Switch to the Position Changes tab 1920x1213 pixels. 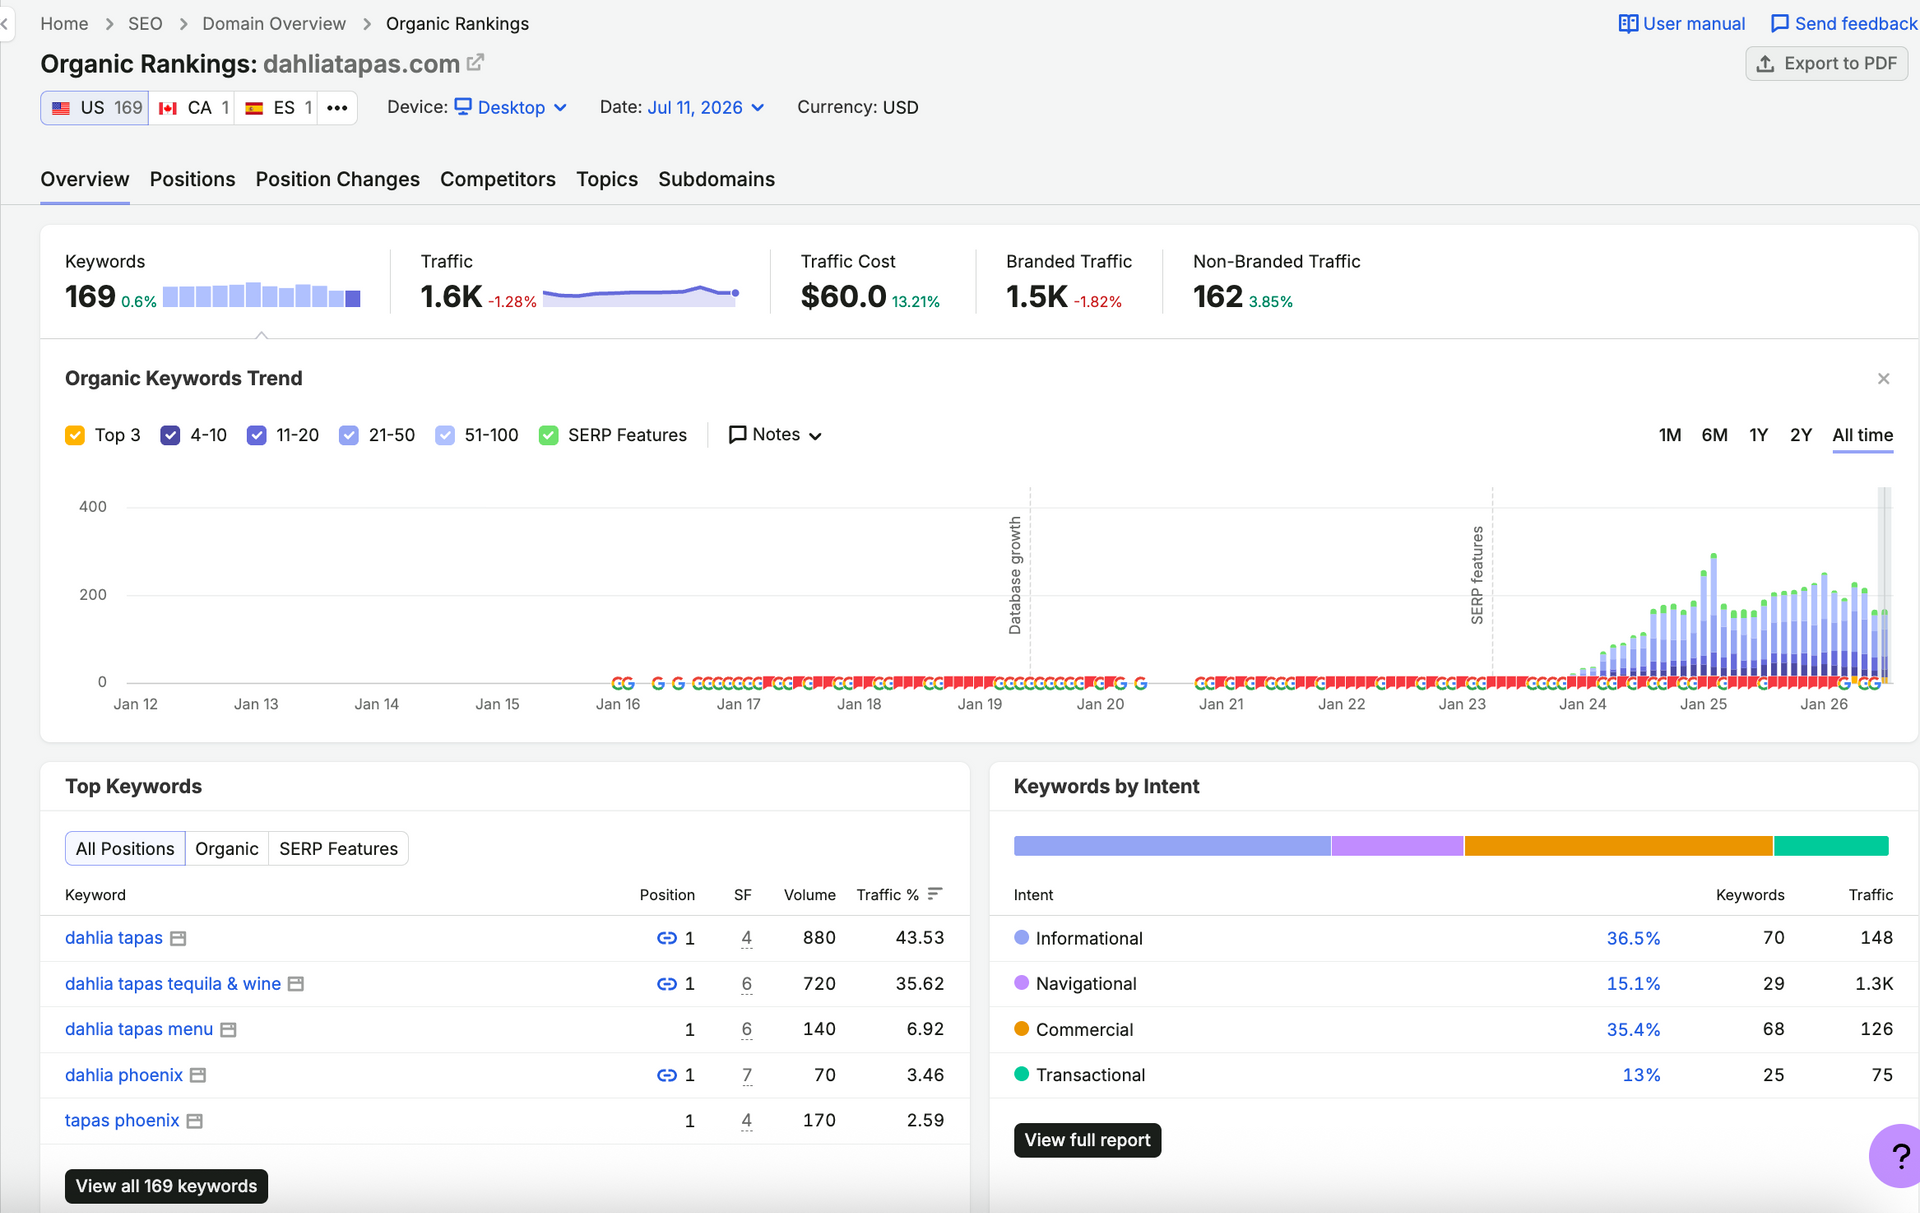(x=338, y=179)
